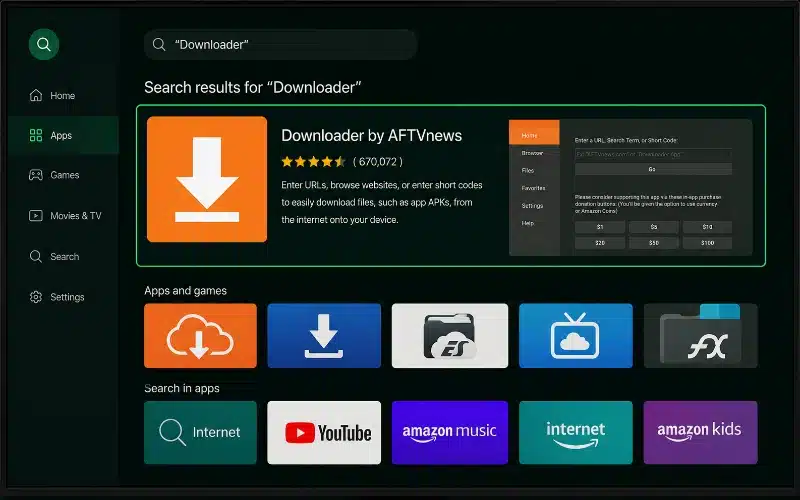
Task: Click Favorites in the preview screenshot
Action: point(533,188)
